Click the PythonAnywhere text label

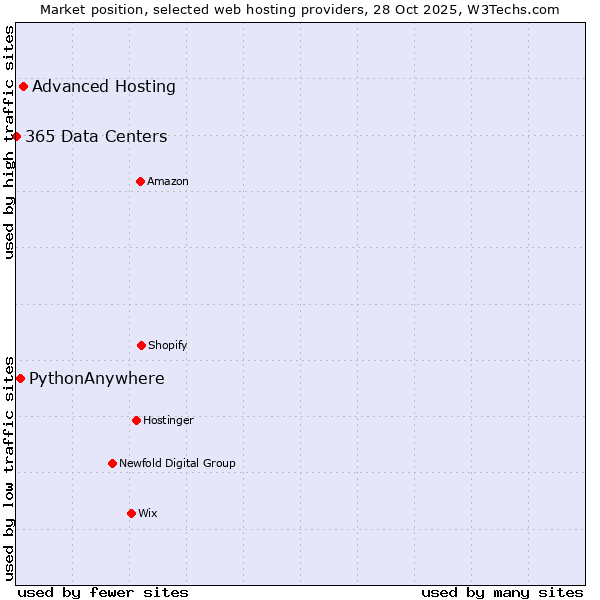click(x=97, y=379)
